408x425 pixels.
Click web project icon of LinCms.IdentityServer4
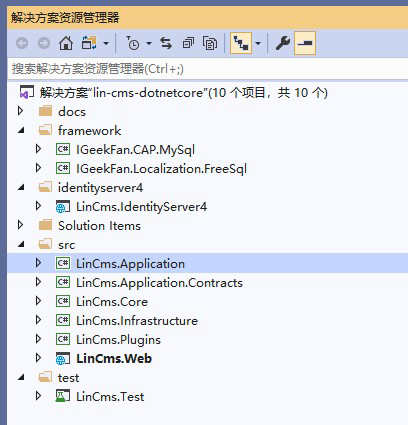click(63, 207)
